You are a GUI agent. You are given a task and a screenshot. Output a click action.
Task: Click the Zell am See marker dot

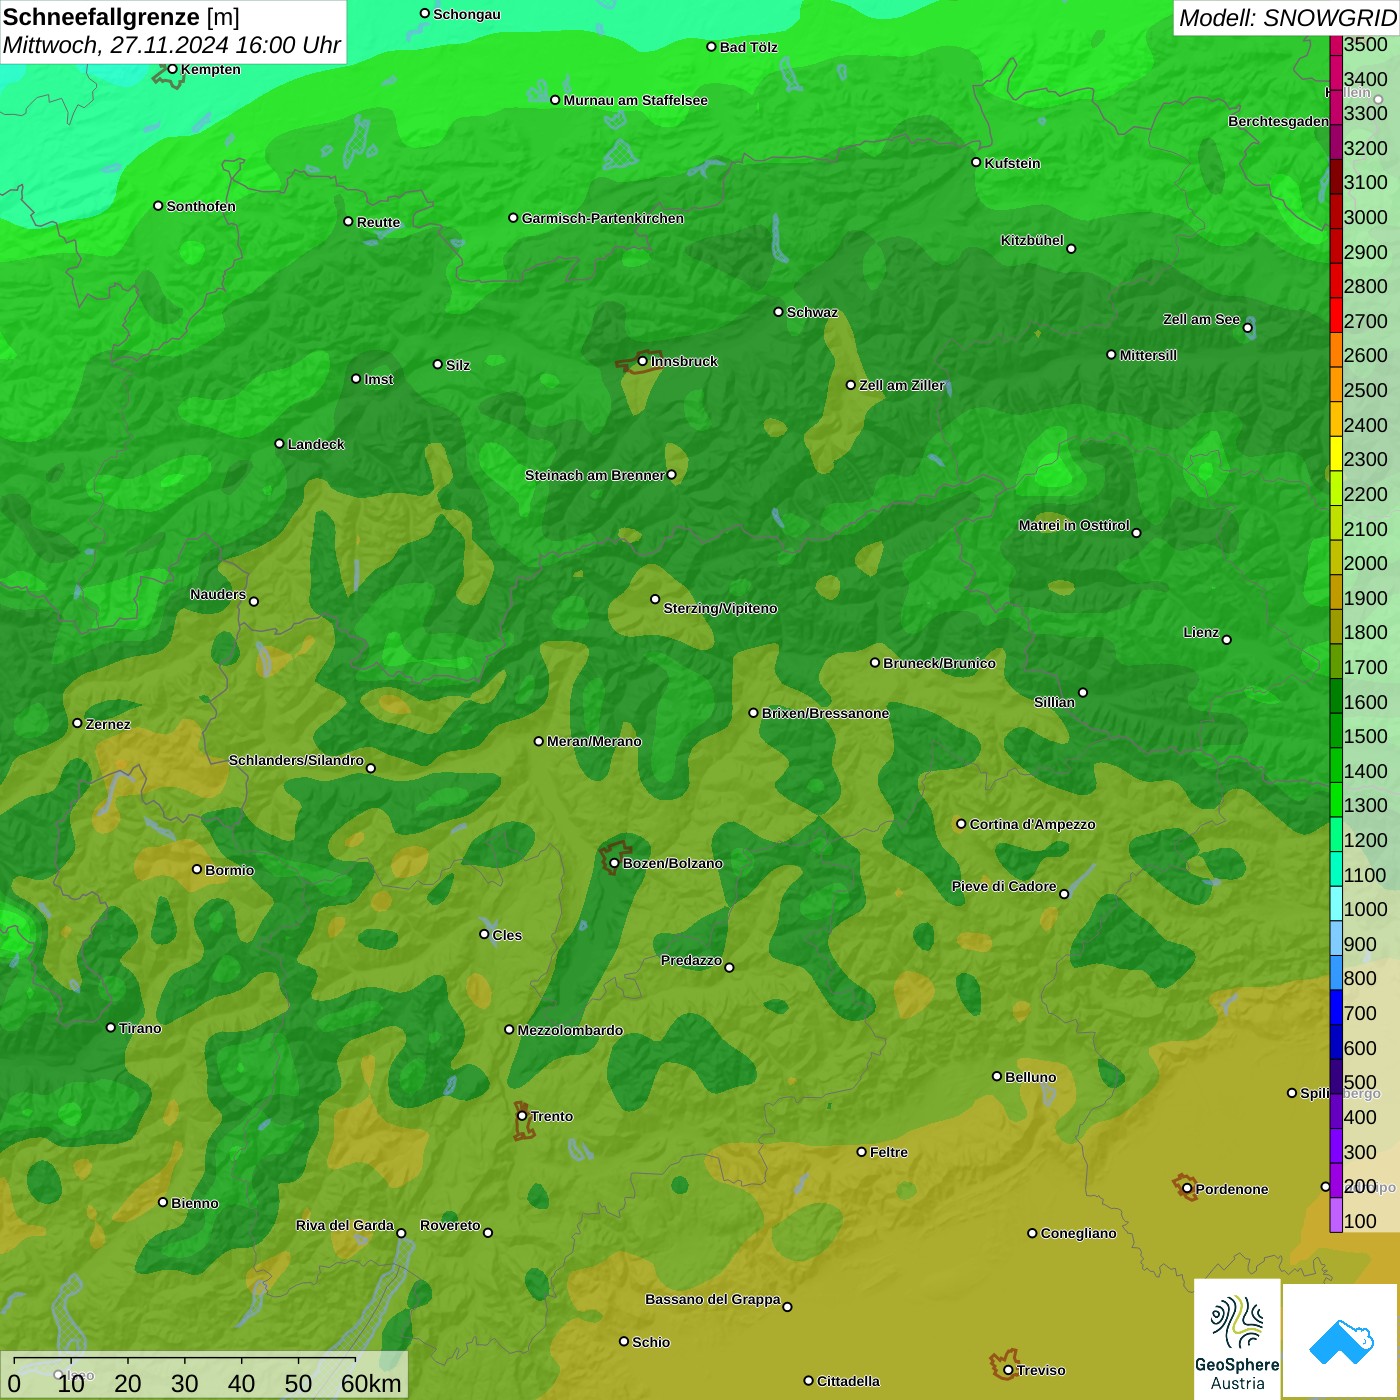pos(1247,327)
